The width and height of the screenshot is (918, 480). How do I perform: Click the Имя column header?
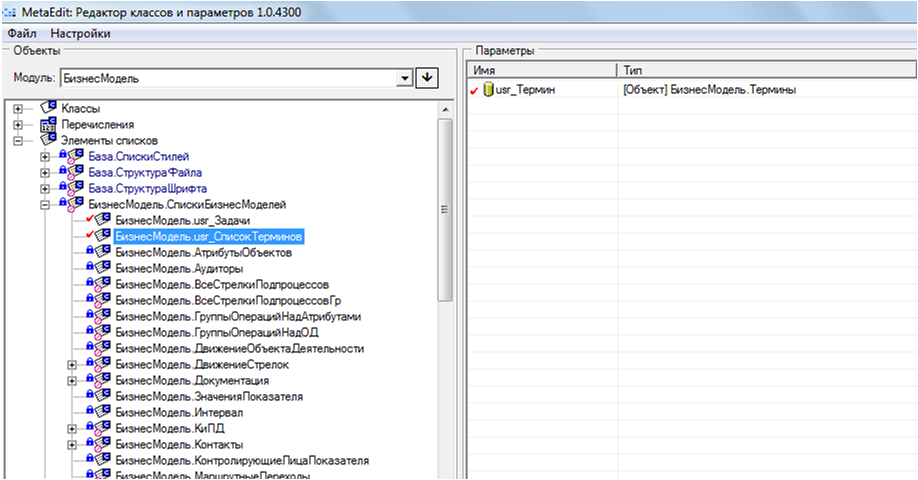point(541,69)
